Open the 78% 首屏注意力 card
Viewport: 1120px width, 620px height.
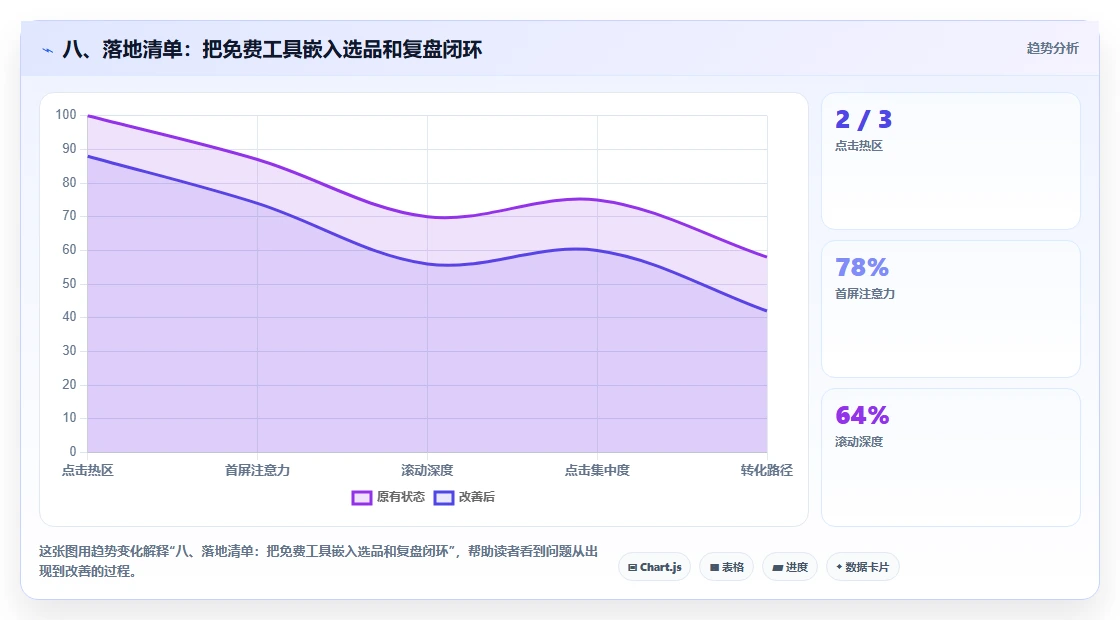coord(951,309)
